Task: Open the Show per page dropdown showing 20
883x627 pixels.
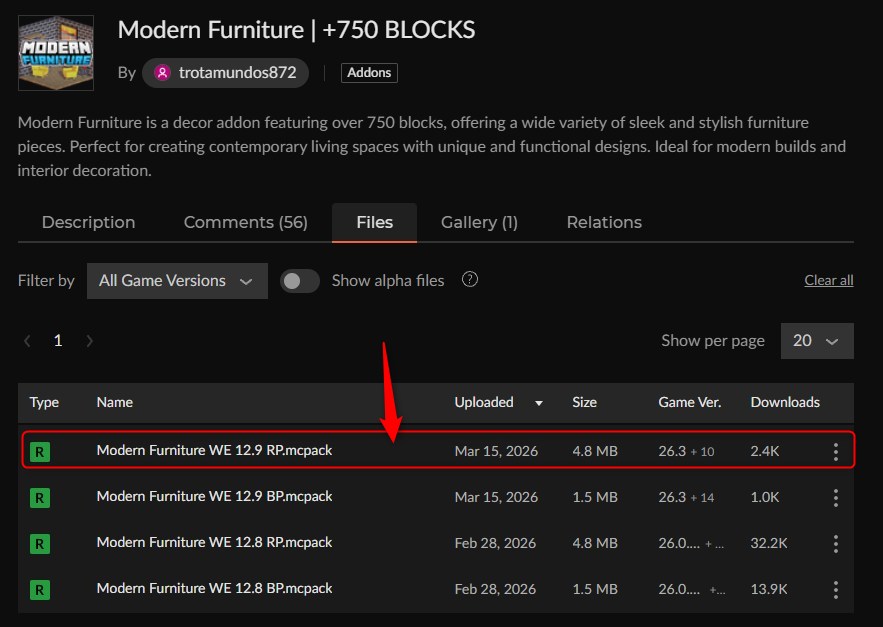Action: (817, 340)
